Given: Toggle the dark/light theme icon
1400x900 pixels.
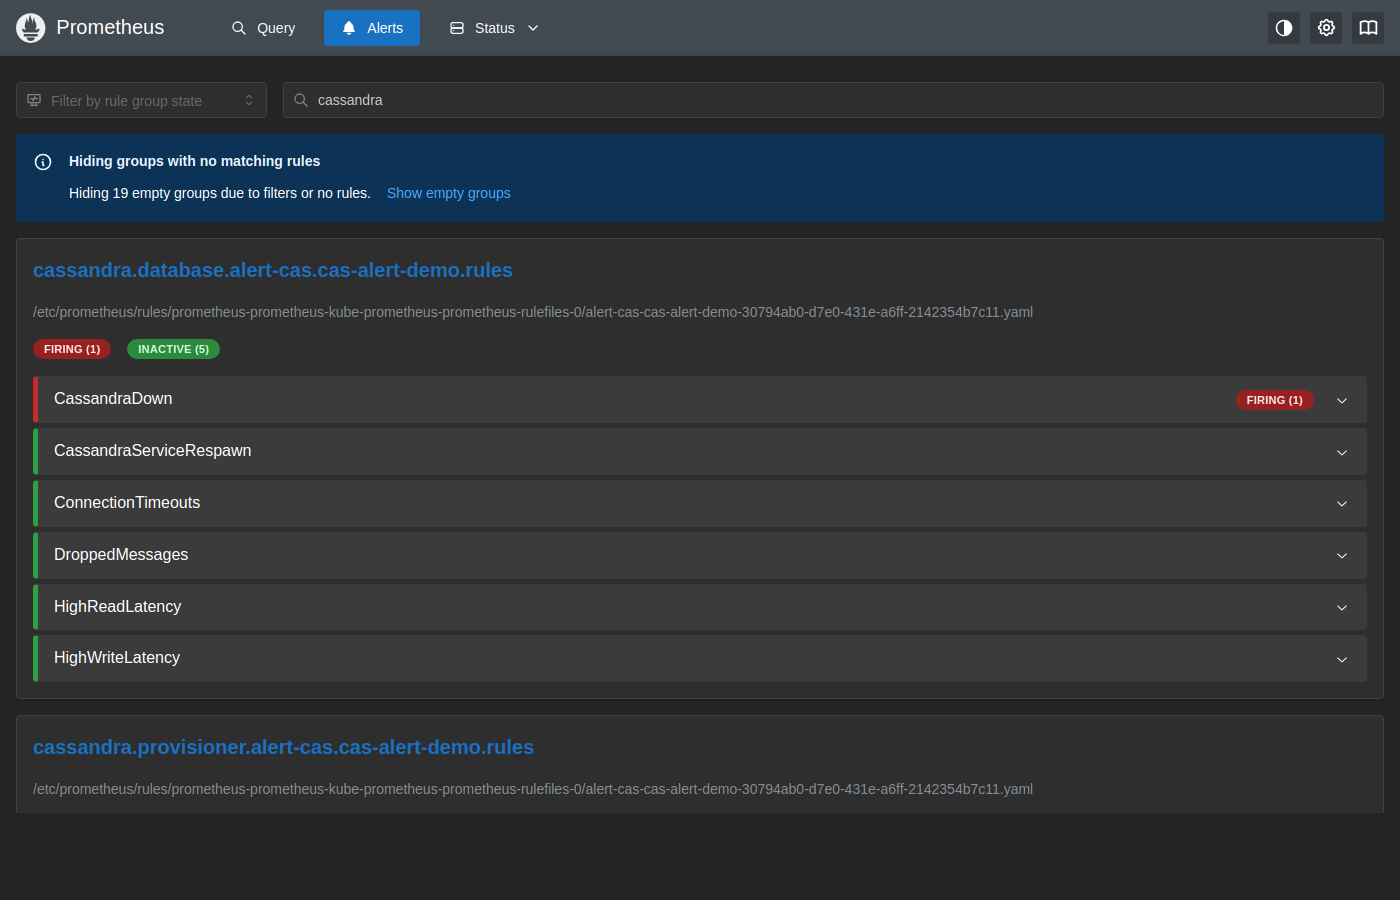Looking at the screenshot, I should pos(1284,28).
